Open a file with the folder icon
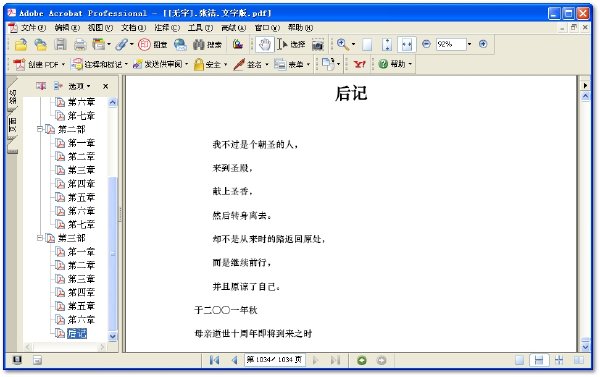The width and height of the screenshot is (600, 377). click(21, 45)
